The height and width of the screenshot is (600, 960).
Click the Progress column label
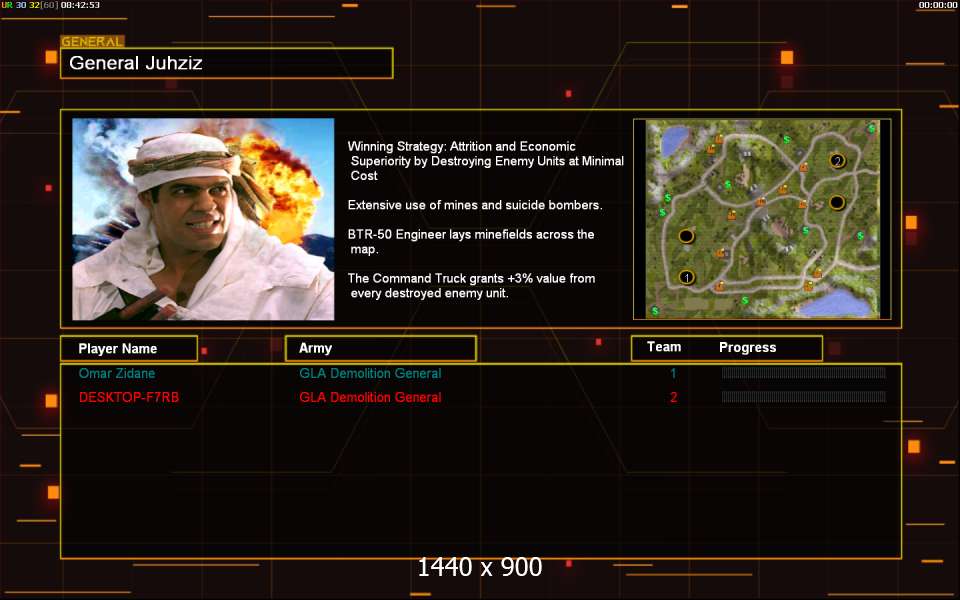tap(748, 348)
